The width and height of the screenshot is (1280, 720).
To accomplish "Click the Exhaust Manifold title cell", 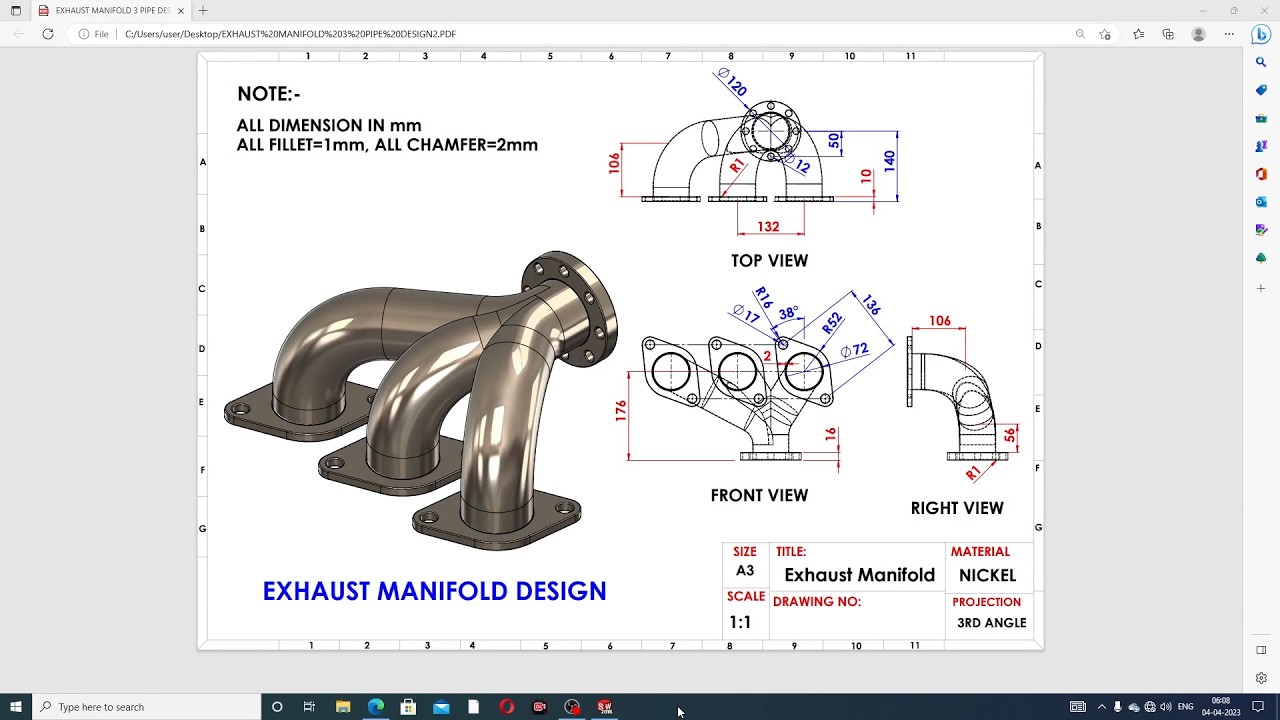I will tap(859, 575).
